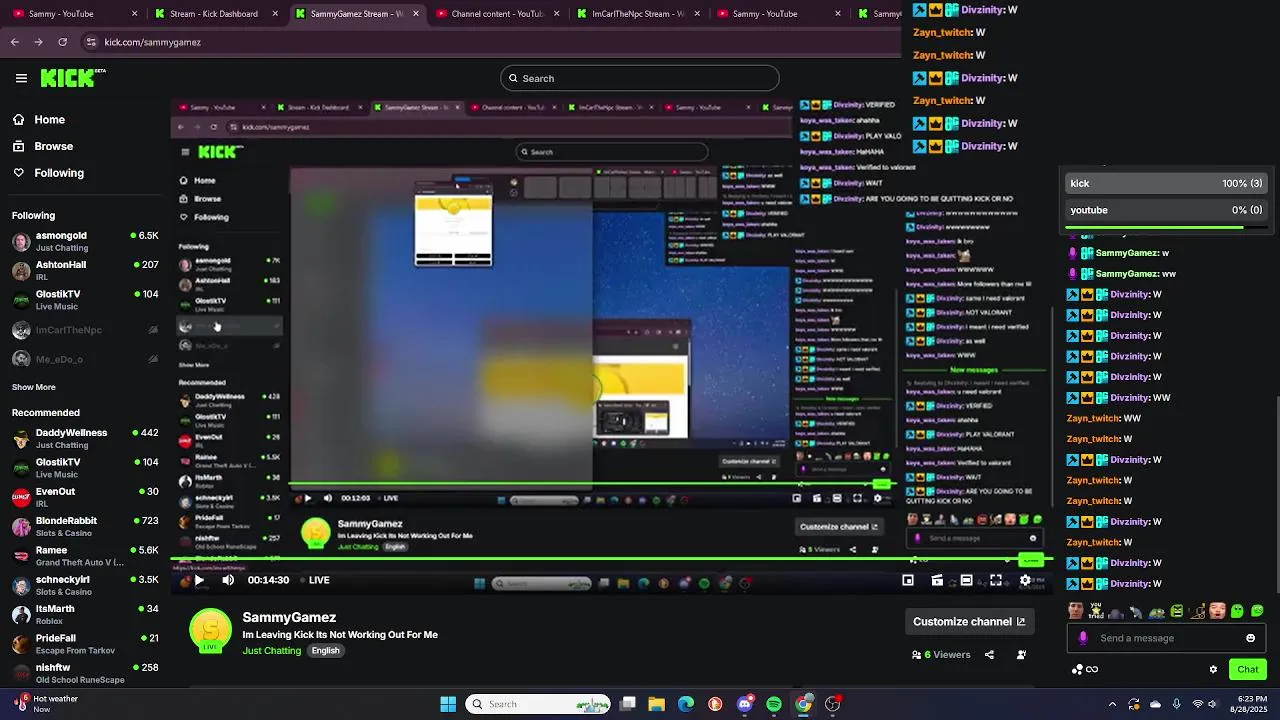The image size is (1280, 720).
Task: Click the browser forward arrow
Action: [39, 42]
